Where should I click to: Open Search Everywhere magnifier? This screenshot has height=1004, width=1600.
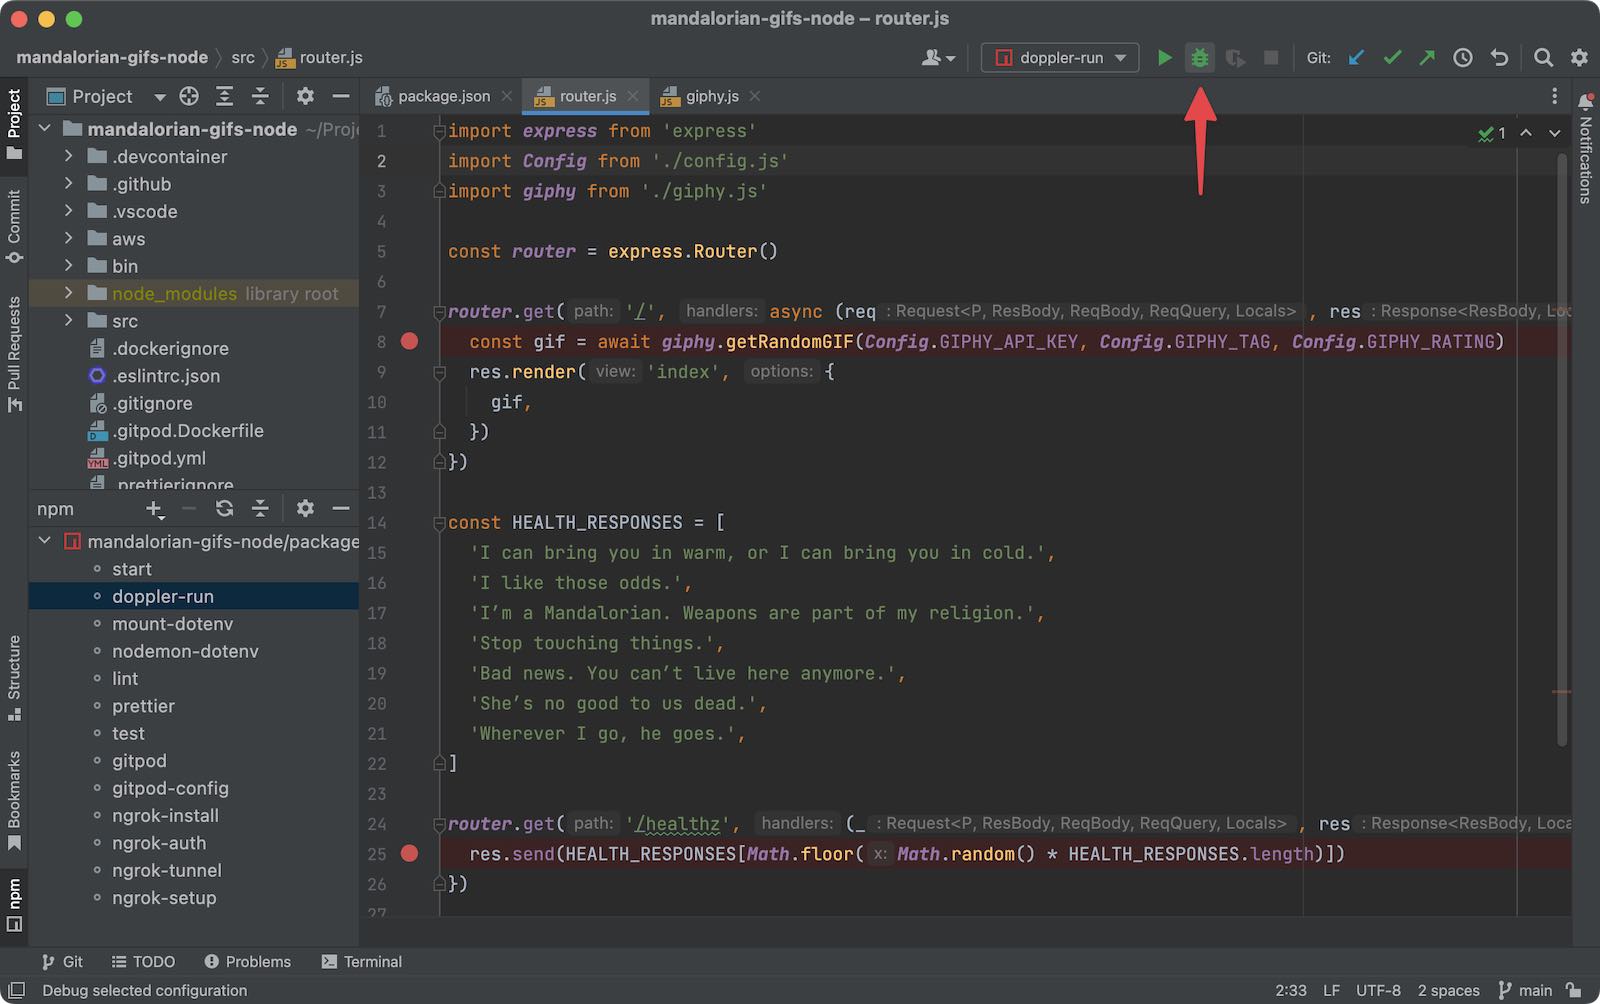1543,58
